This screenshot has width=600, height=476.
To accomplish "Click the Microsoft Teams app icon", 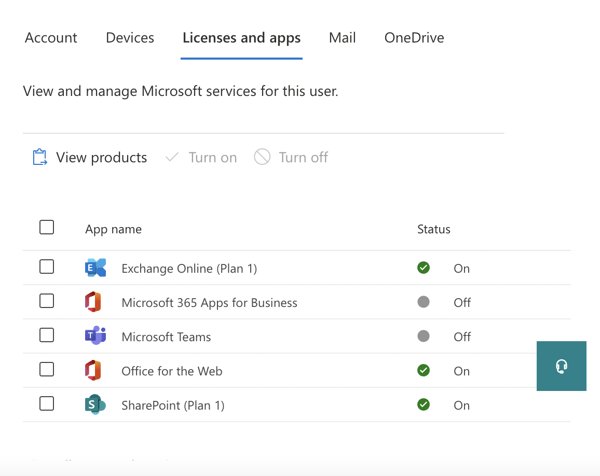I will tap(95, 336).
